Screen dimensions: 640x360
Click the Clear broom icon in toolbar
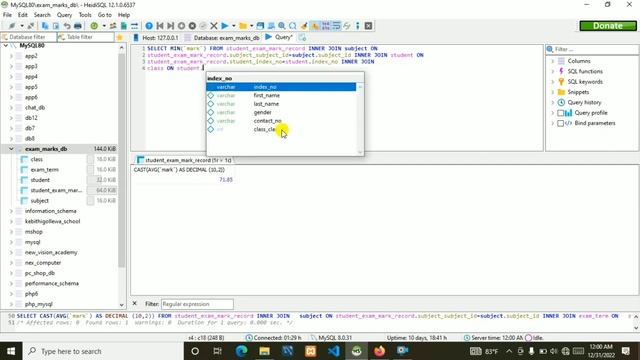click(x=304, y=26)
